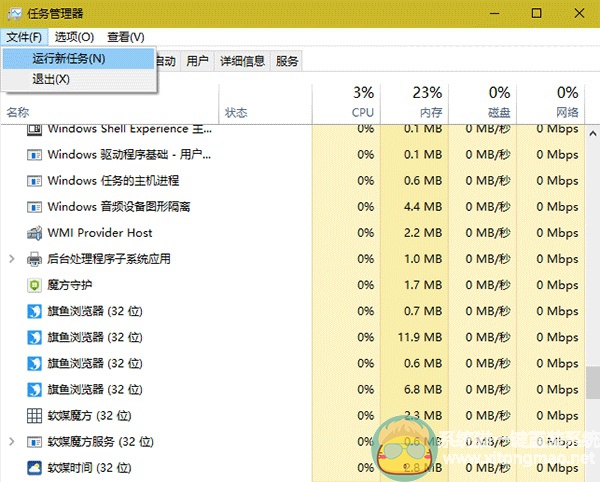Switch to the 启动 tab

167,61
